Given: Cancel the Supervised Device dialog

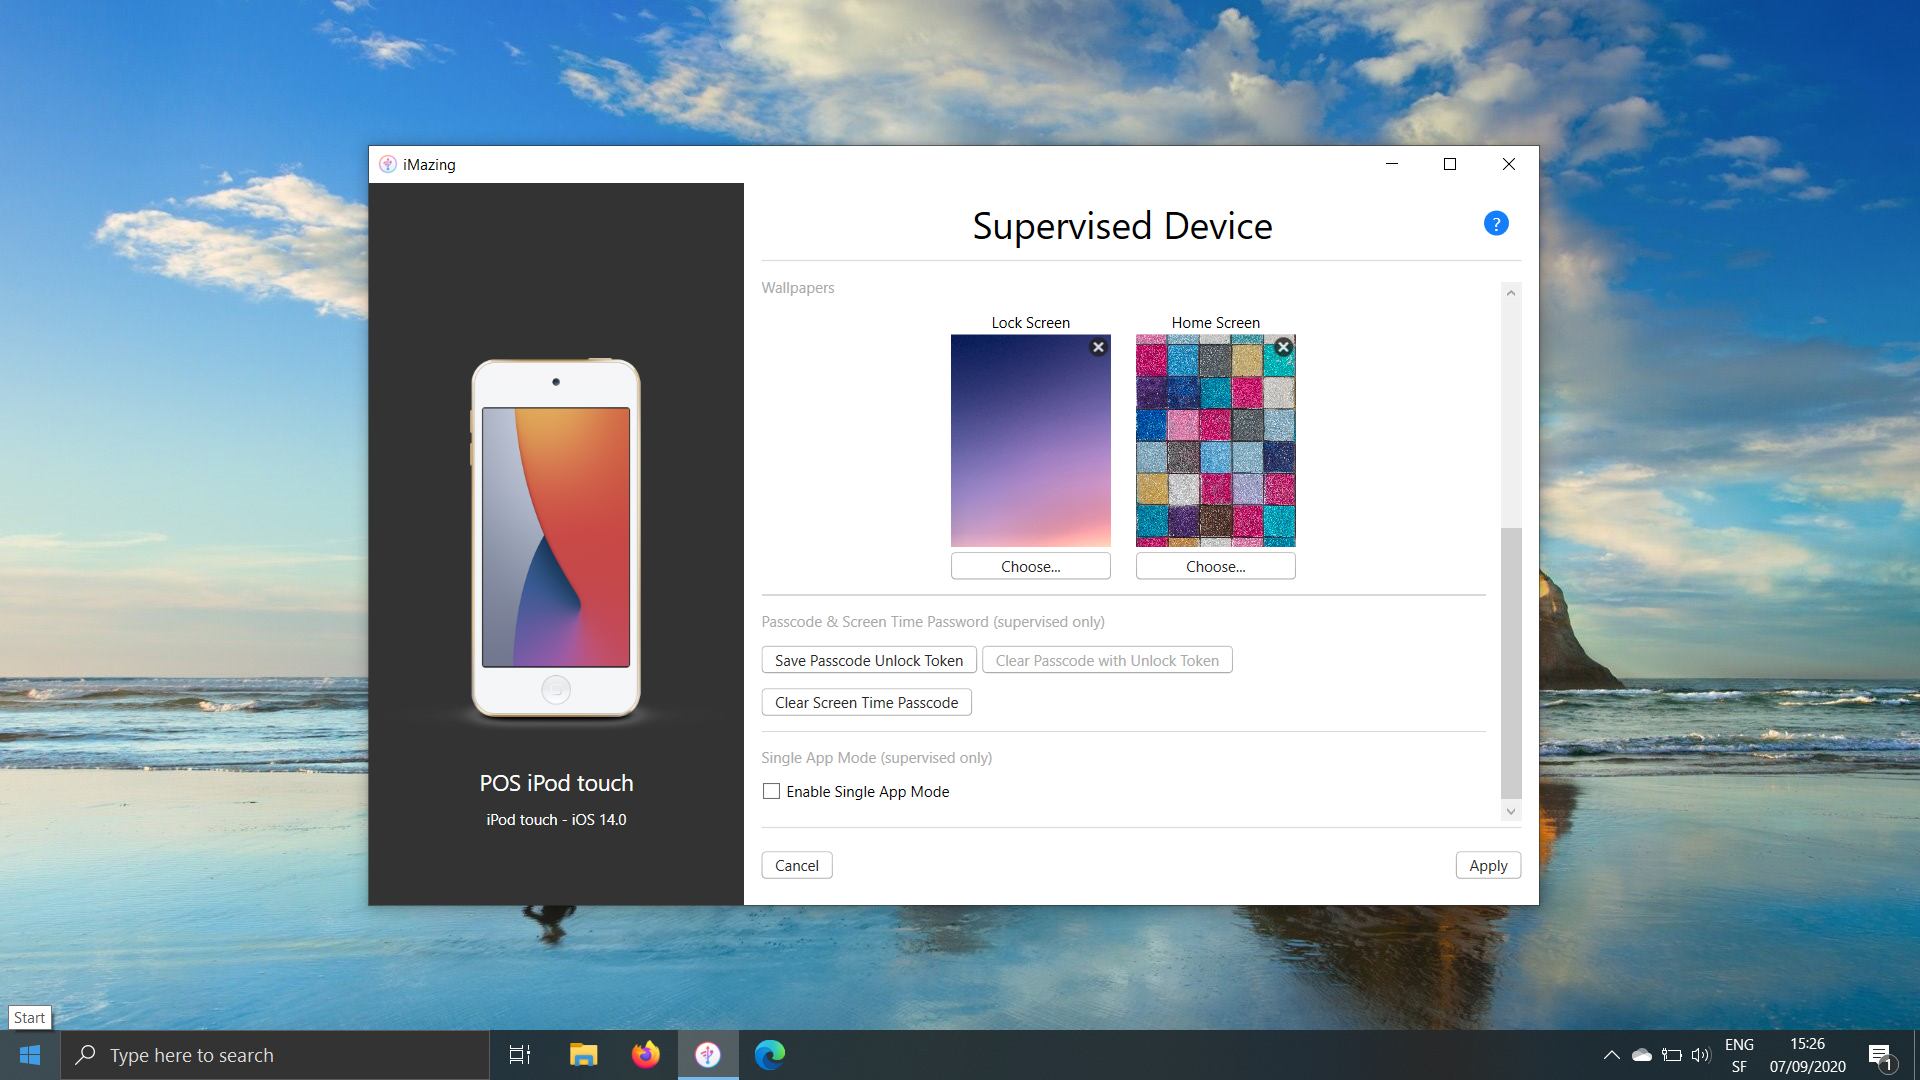Looking at the screenshot, I should tap(796, 865).
